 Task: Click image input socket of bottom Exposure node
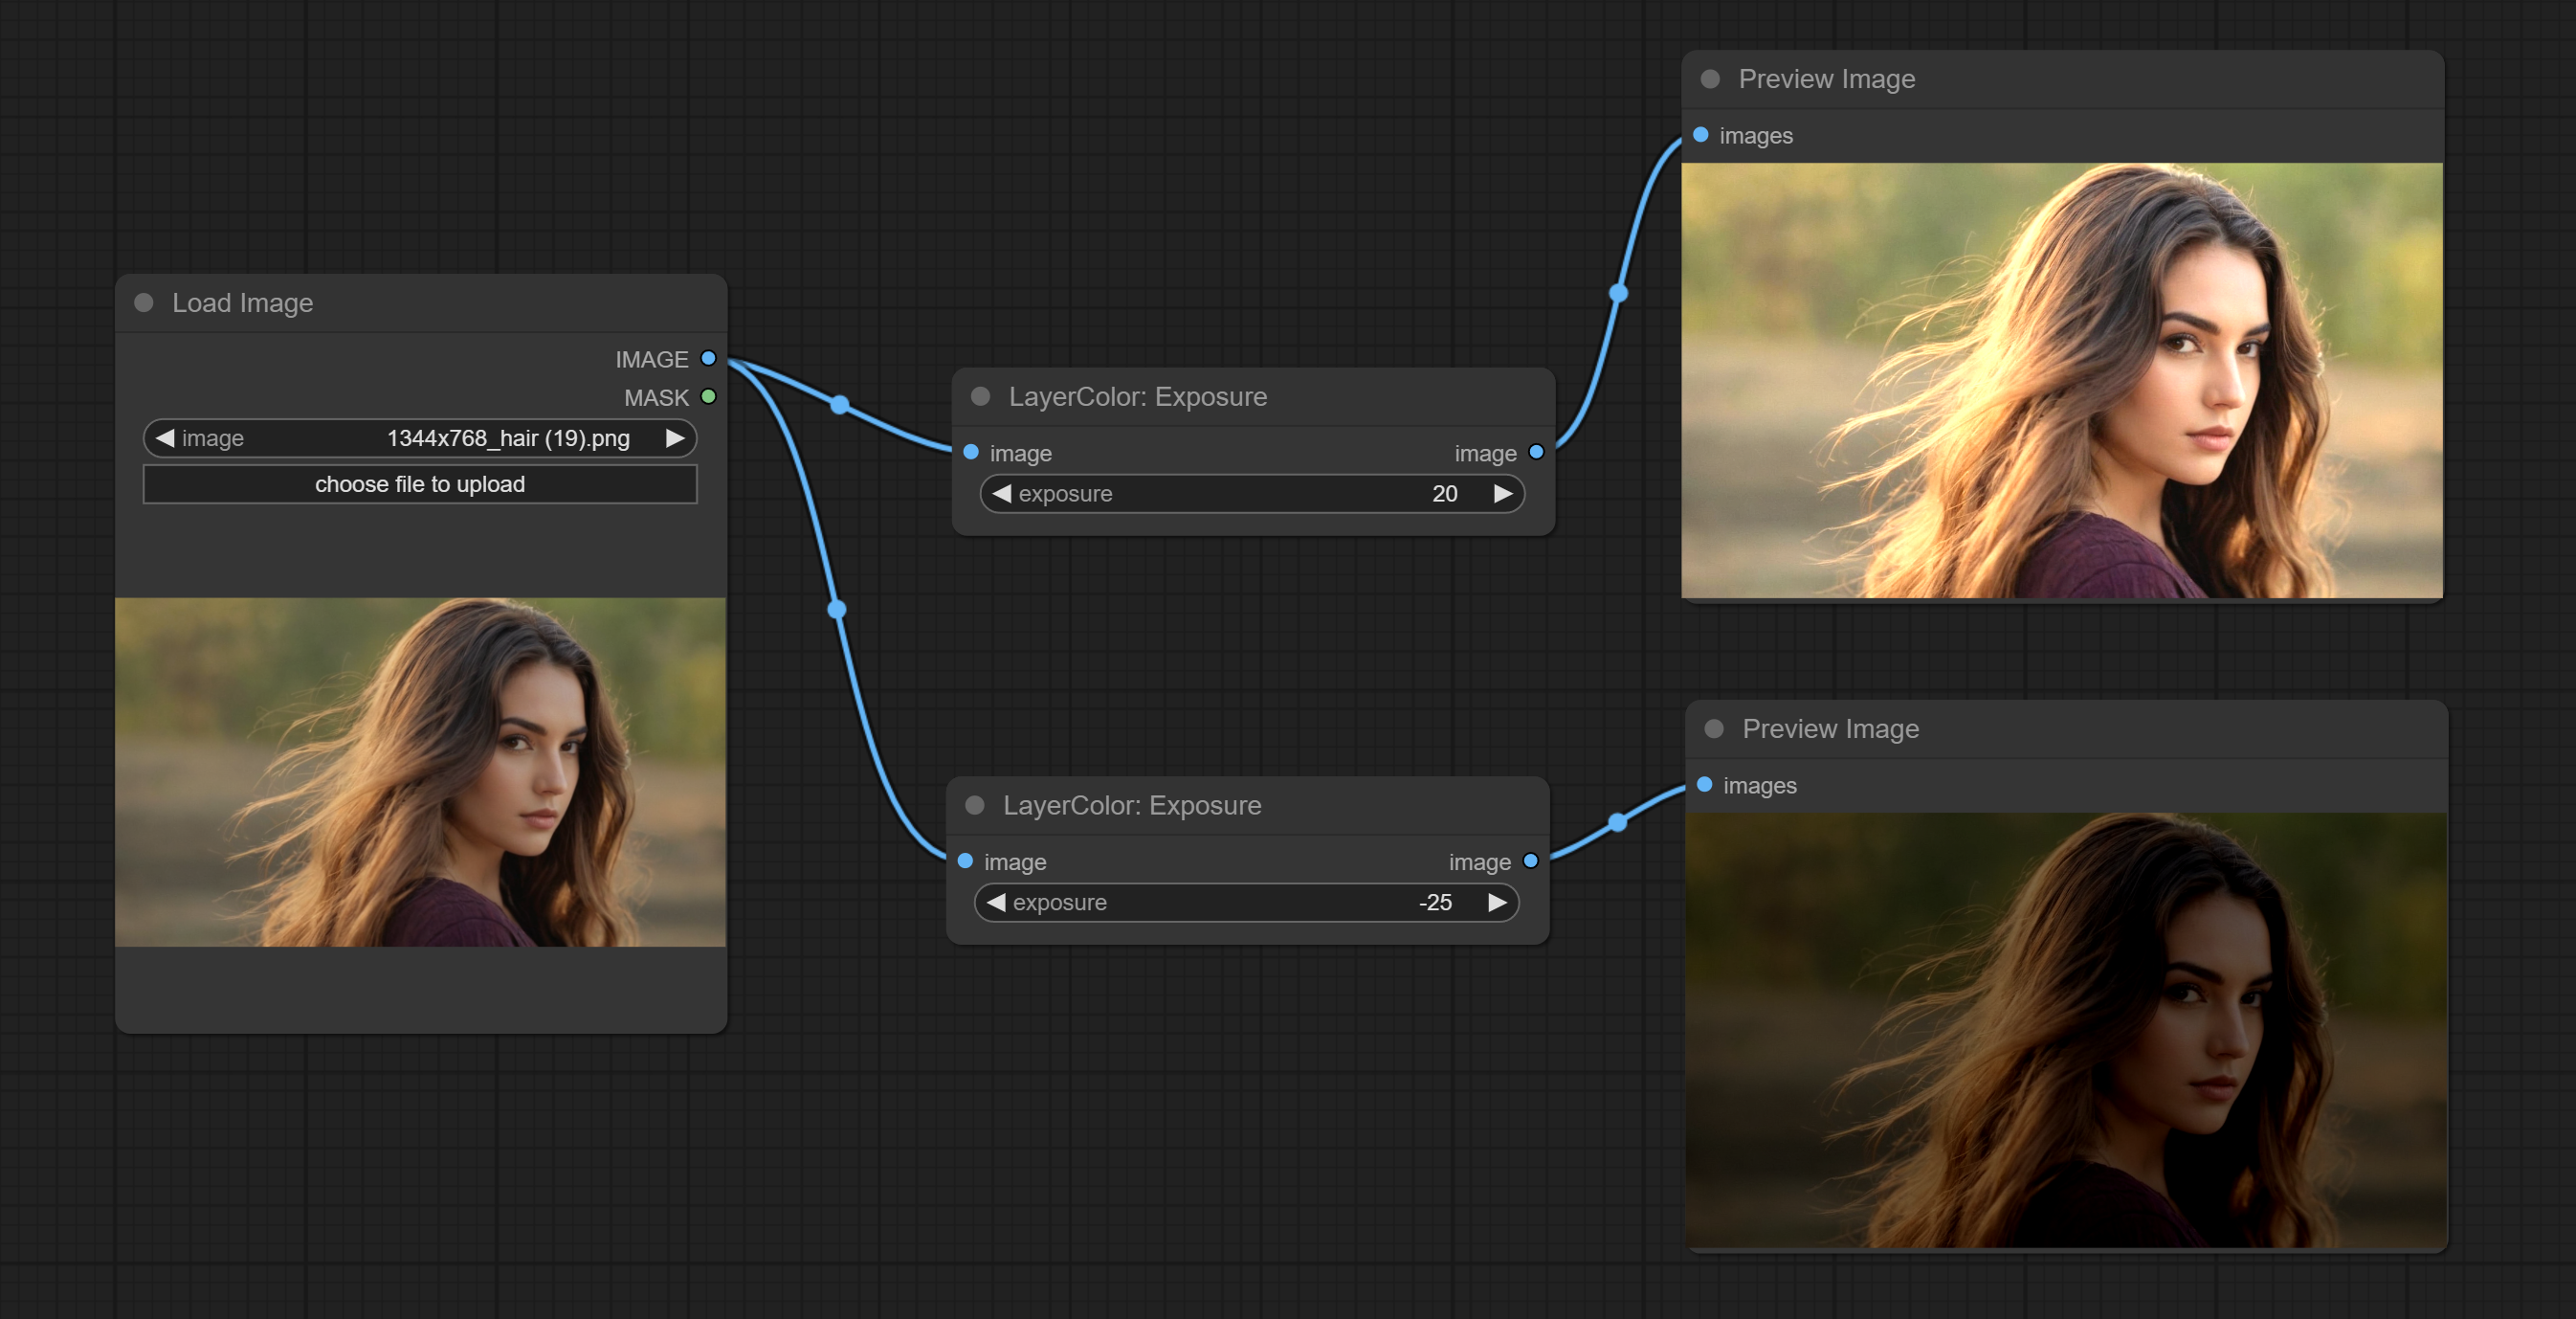[x=965, y=861]
